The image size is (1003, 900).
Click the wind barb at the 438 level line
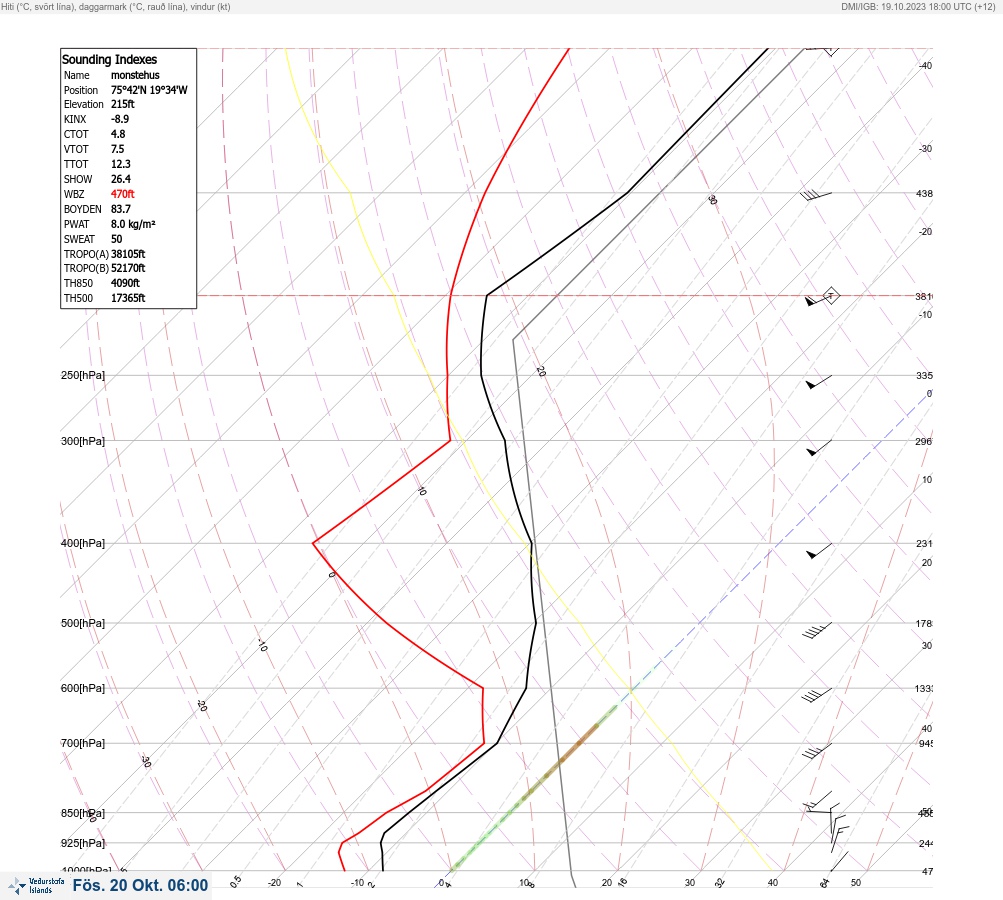(x=816, y=196)
